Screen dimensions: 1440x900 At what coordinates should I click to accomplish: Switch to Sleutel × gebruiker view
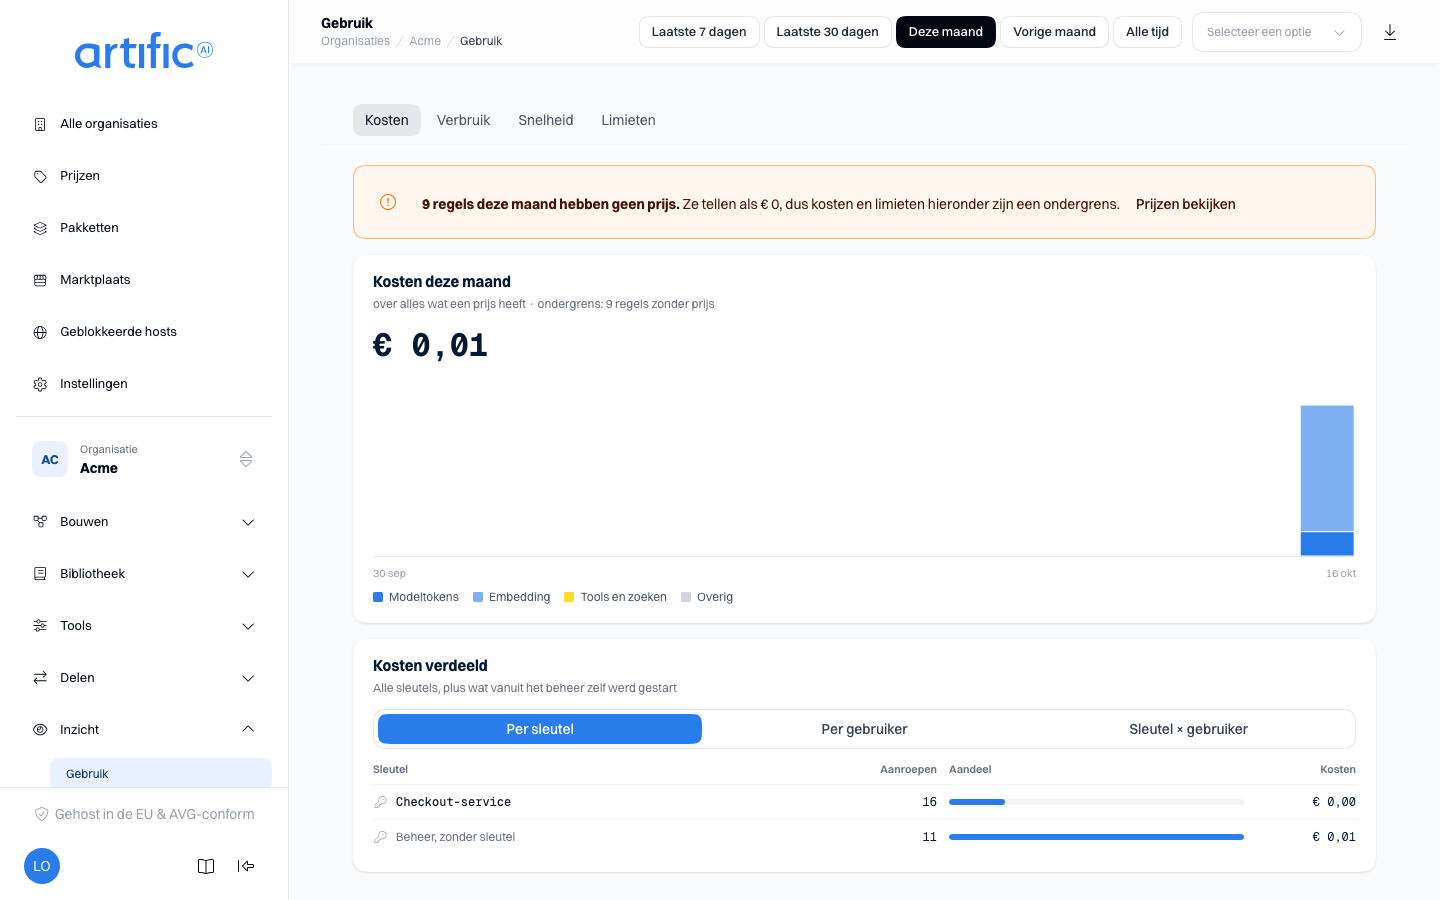click(1188, 729)
